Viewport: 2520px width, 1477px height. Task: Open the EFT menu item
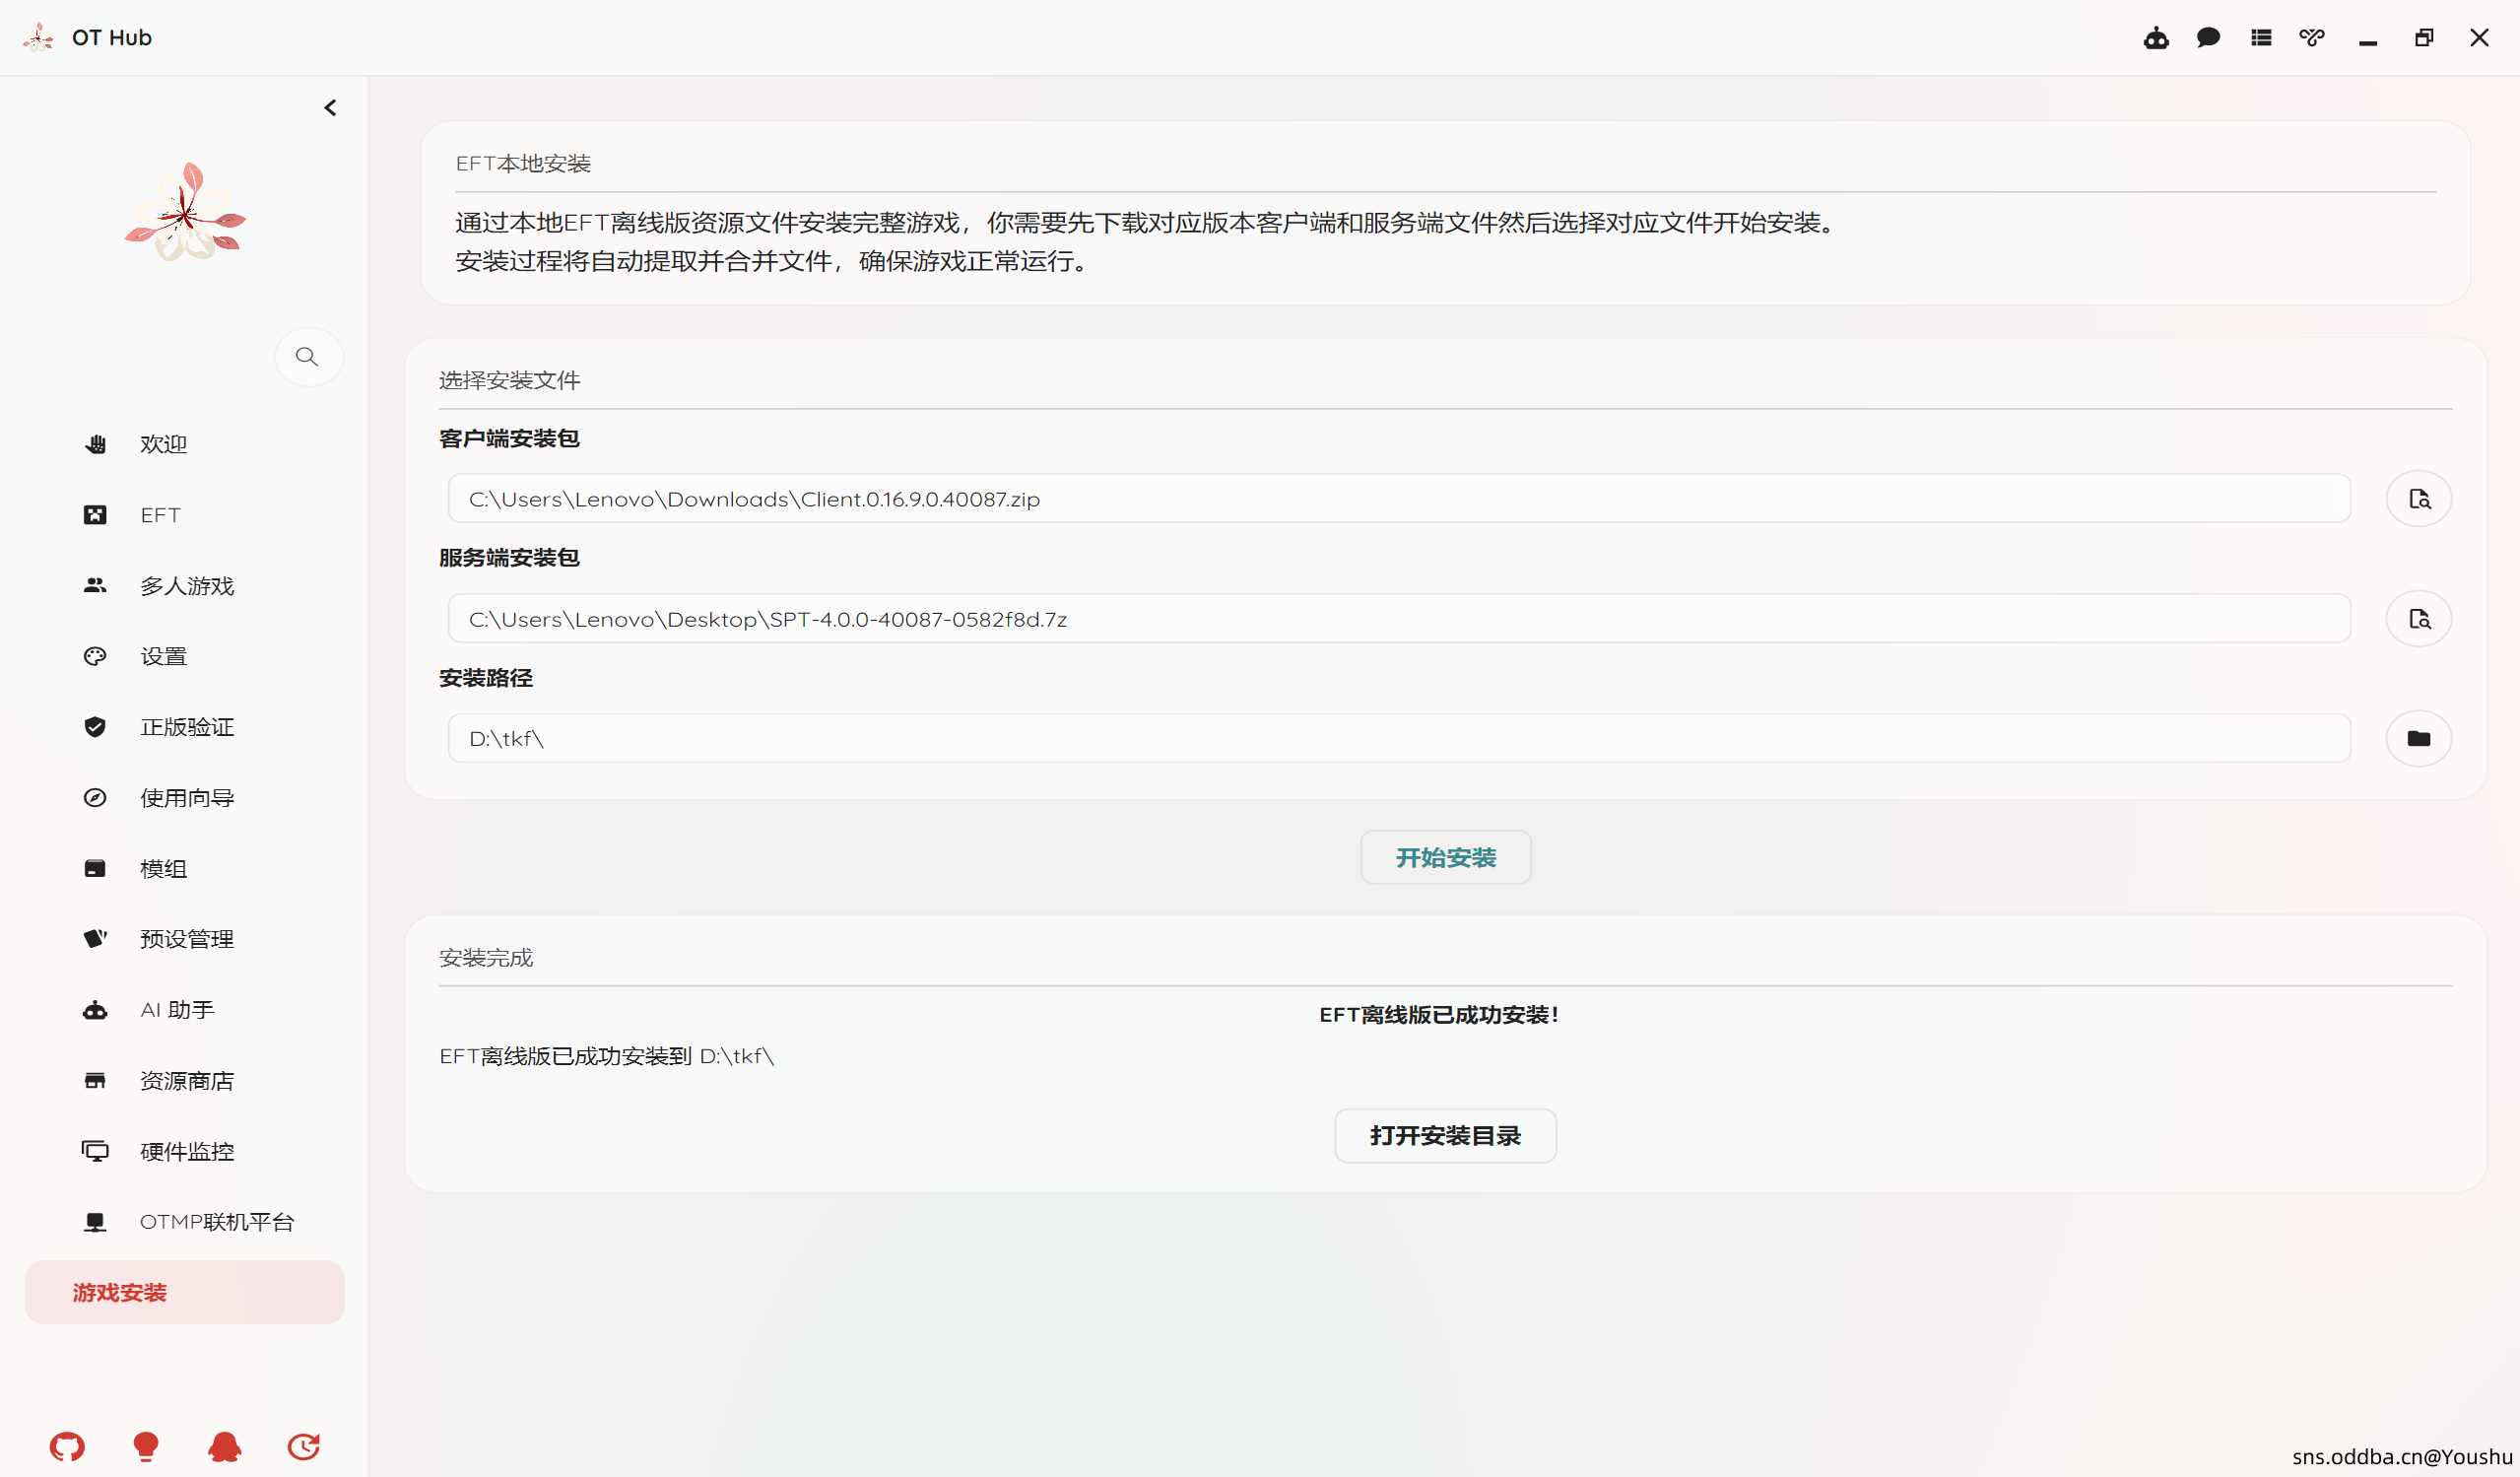click(160, 515)
